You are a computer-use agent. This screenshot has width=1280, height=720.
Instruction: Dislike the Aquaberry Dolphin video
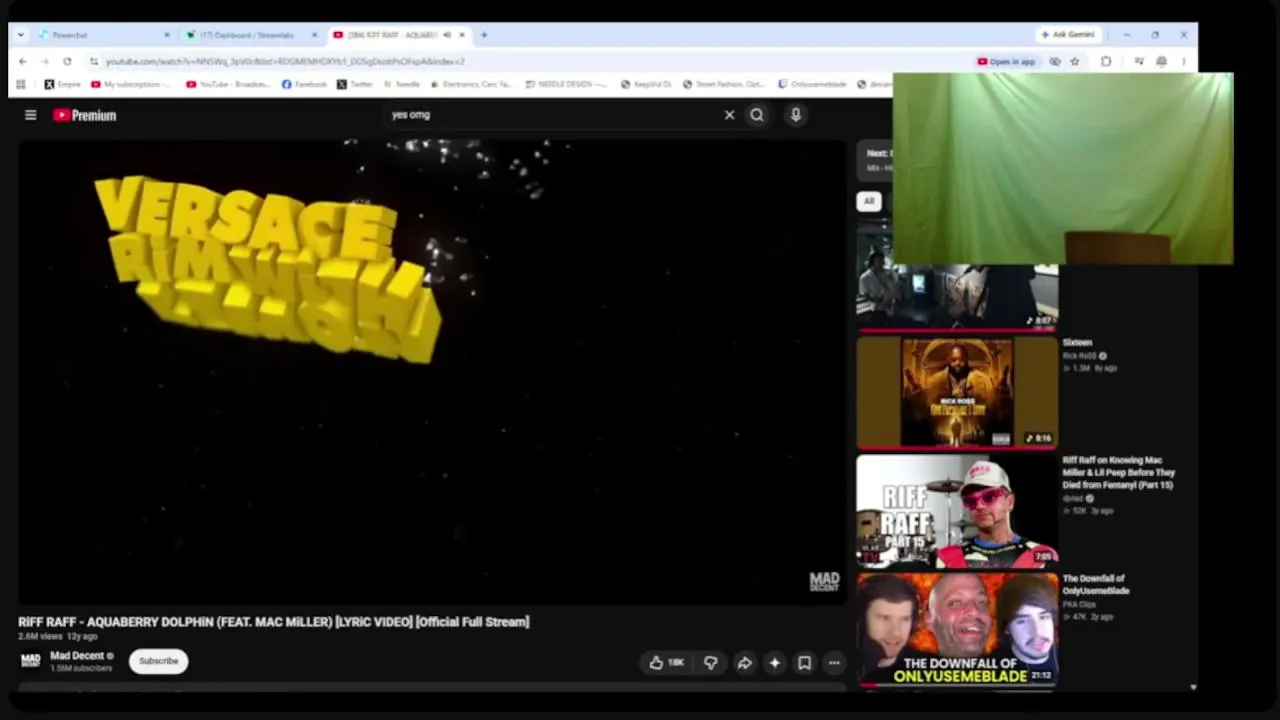click(711, 662)
